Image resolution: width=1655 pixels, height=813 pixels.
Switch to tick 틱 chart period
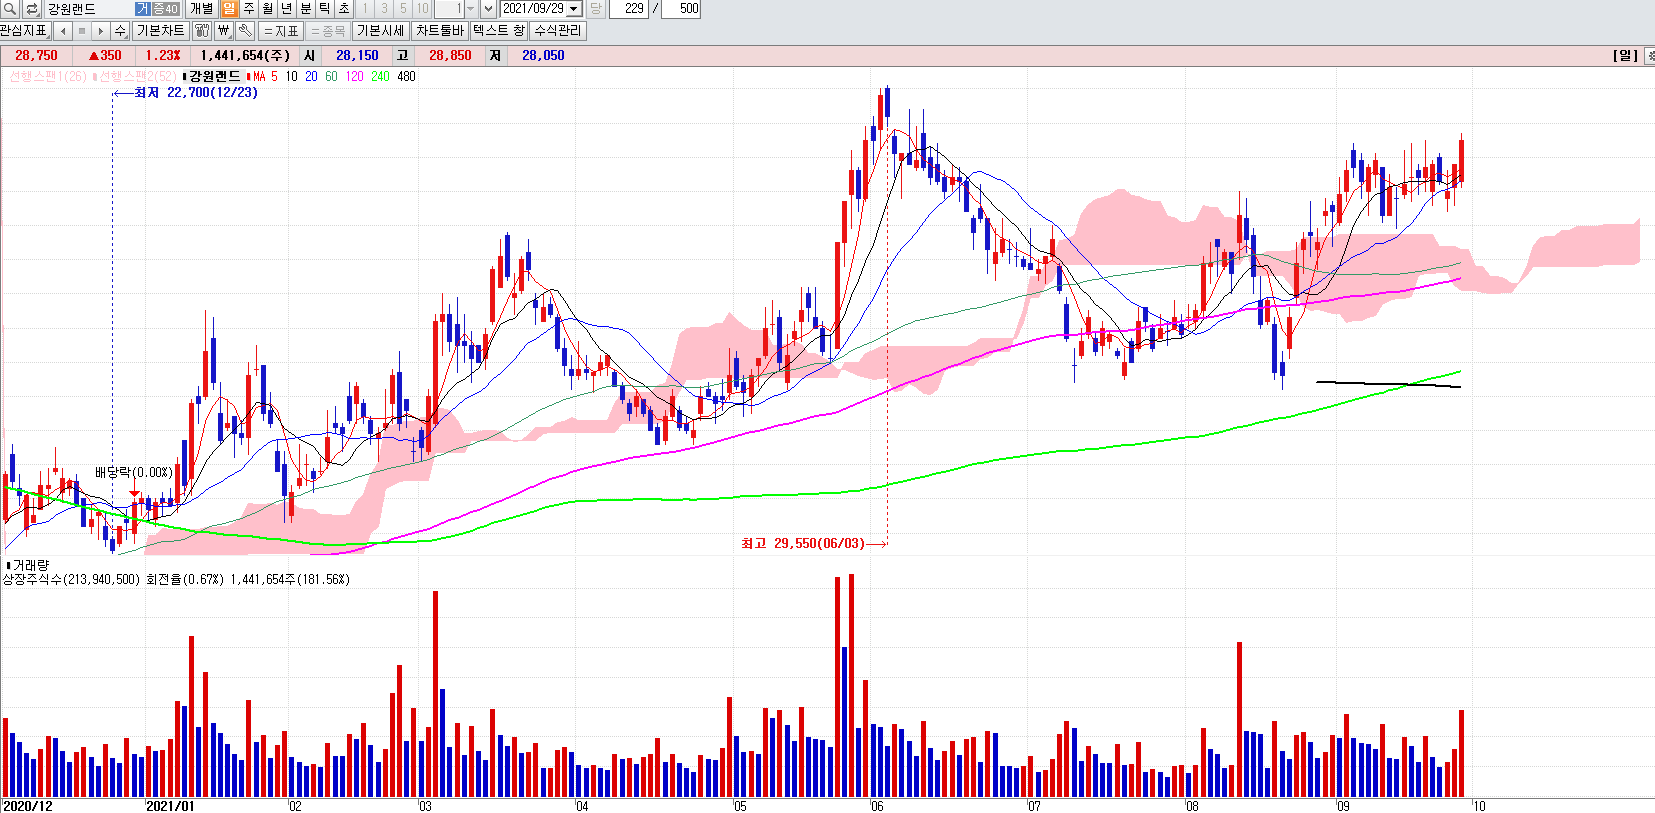pos(324,9)
